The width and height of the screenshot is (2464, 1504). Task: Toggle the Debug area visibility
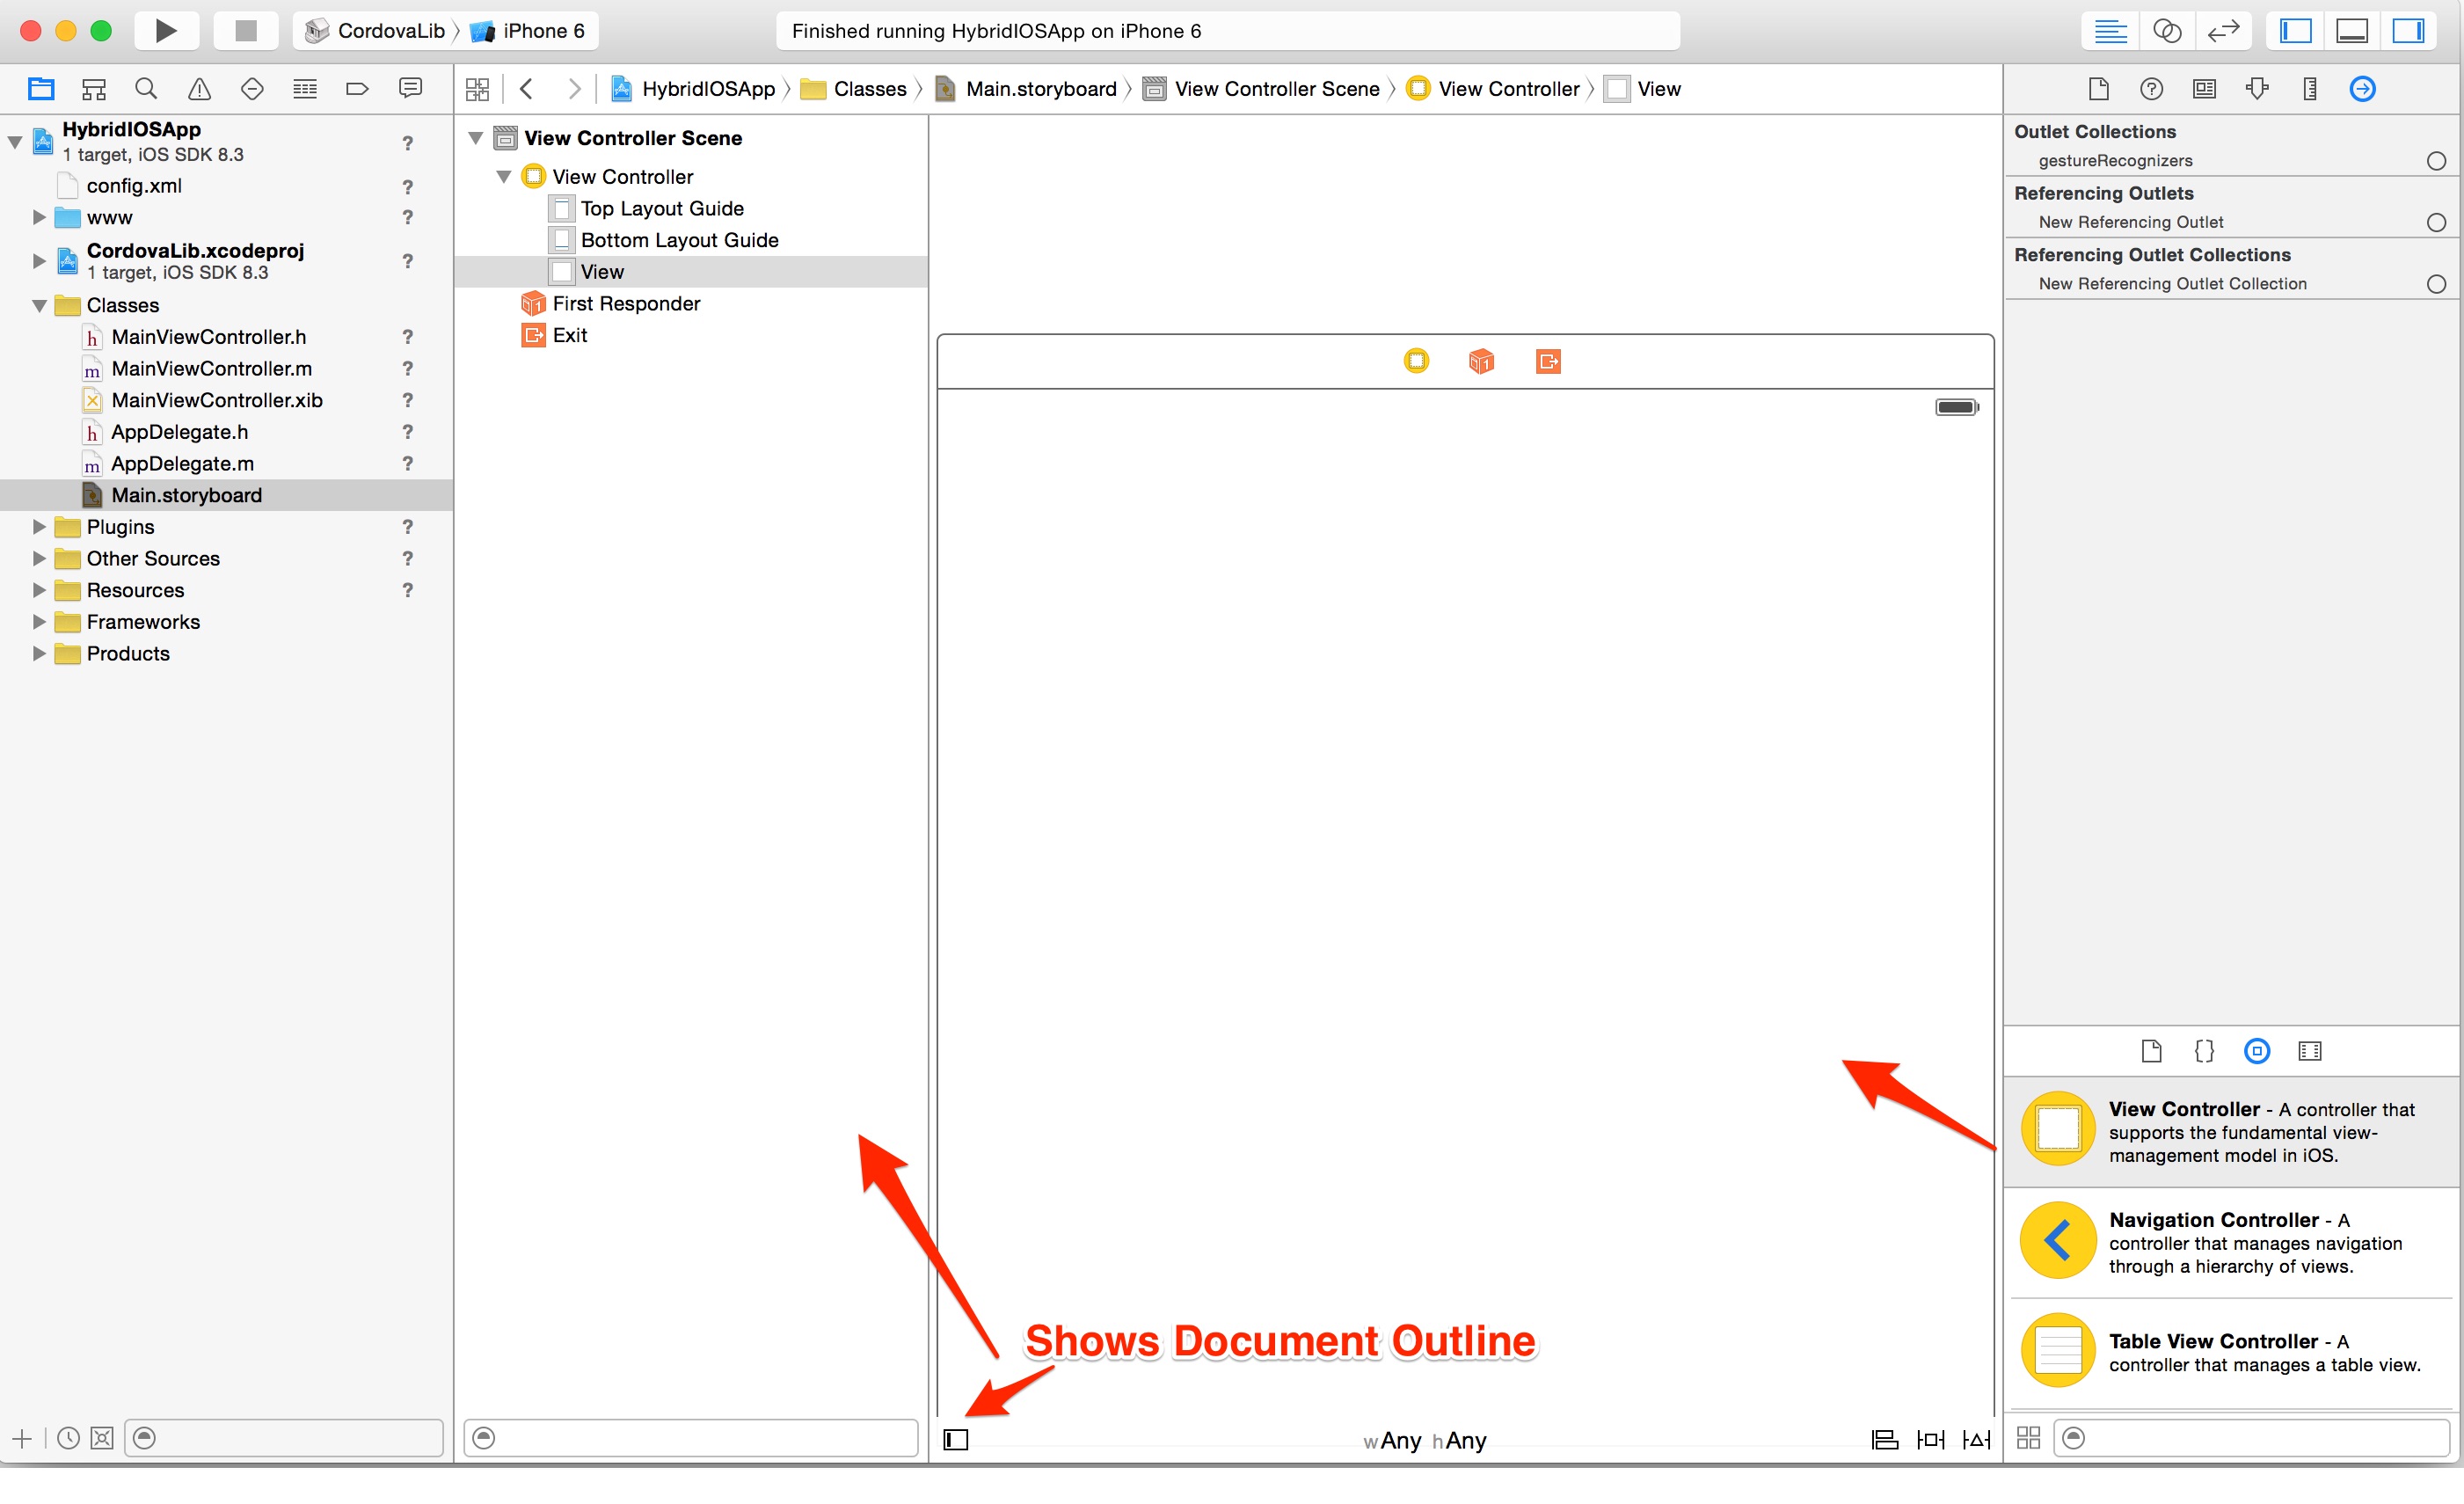tap(2351, 31)
